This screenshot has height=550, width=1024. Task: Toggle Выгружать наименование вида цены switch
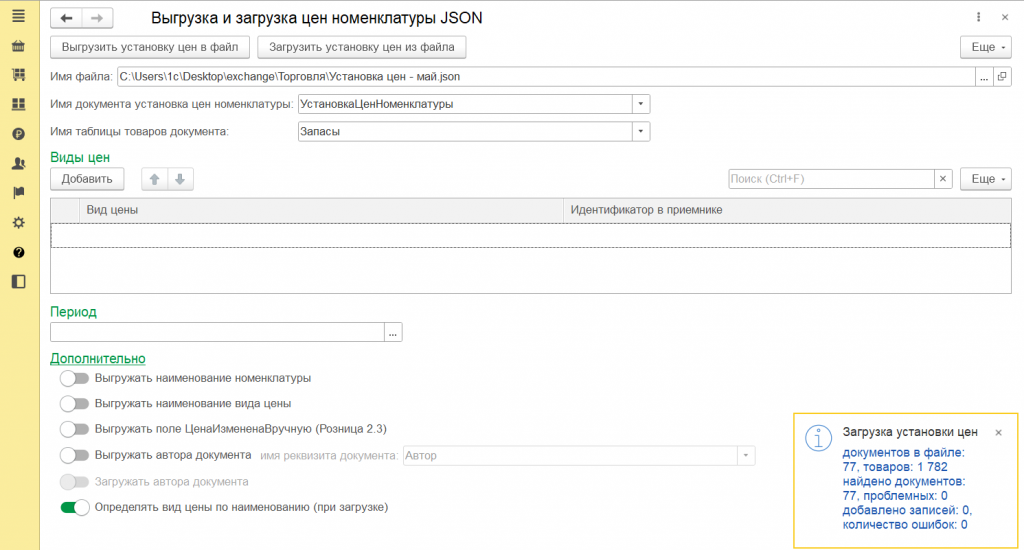pyautogui.click(x=74, y=404)
